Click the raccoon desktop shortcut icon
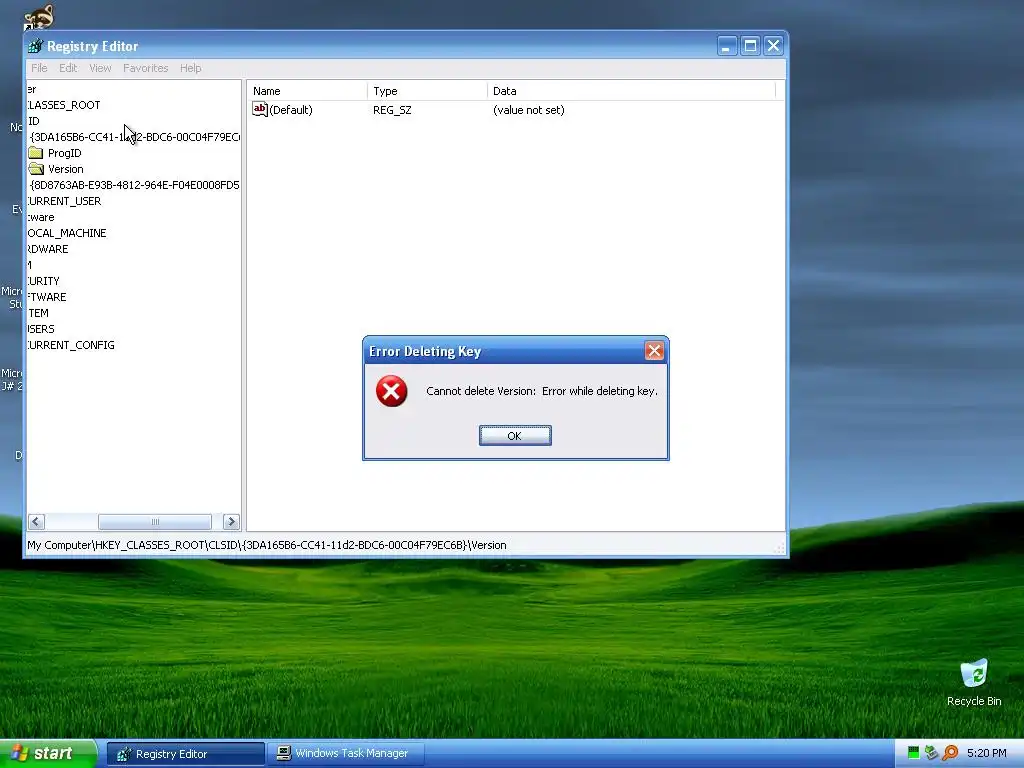1024x768 pixels. 39,17
